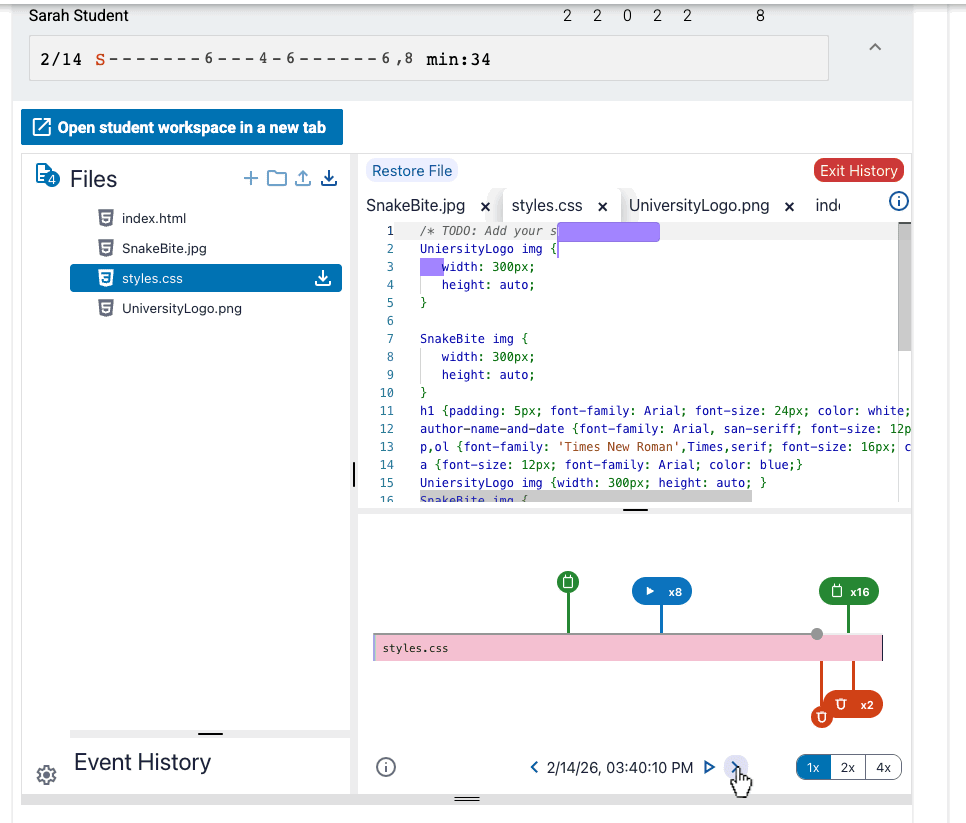966x823 pixels.
Task: Select 4x playback speed
Action: [883, 768]
